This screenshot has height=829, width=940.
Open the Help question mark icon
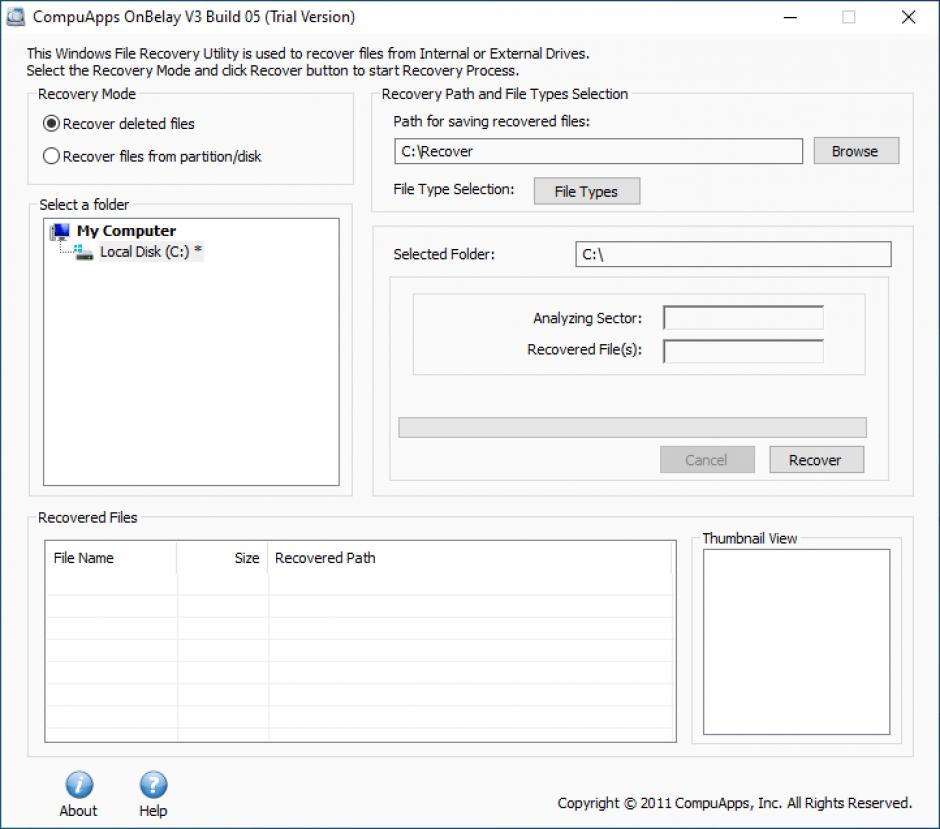point(153,784)
